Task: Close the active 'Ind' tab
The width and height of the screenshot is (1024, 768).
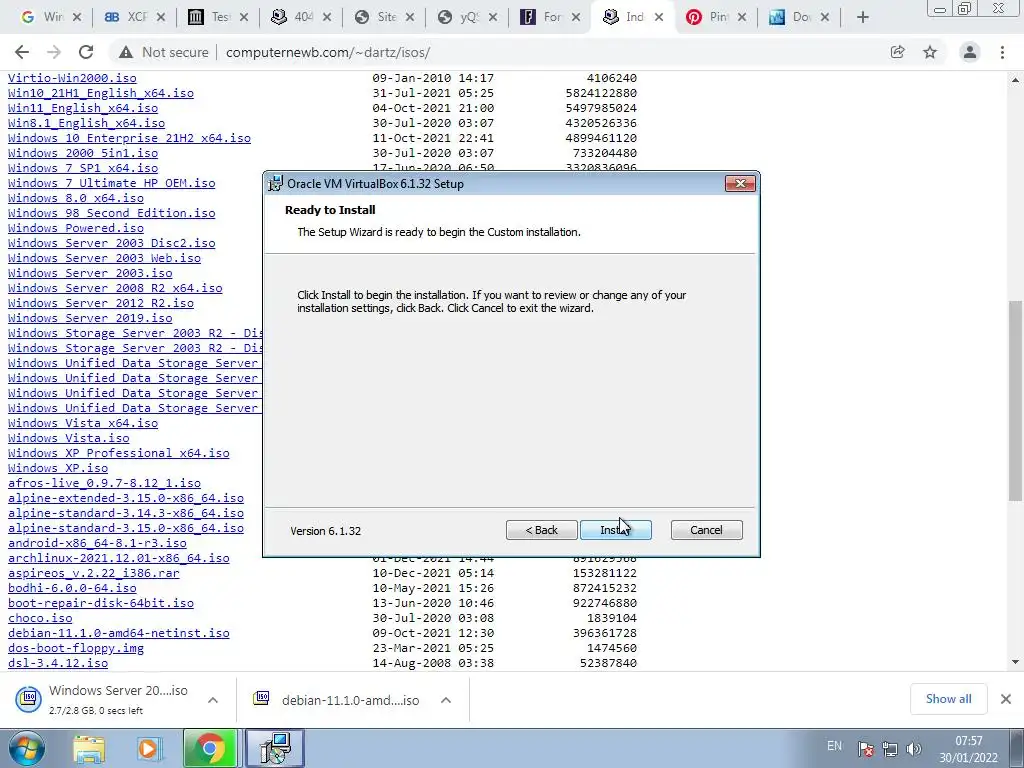Action: [x=659, y=18]
